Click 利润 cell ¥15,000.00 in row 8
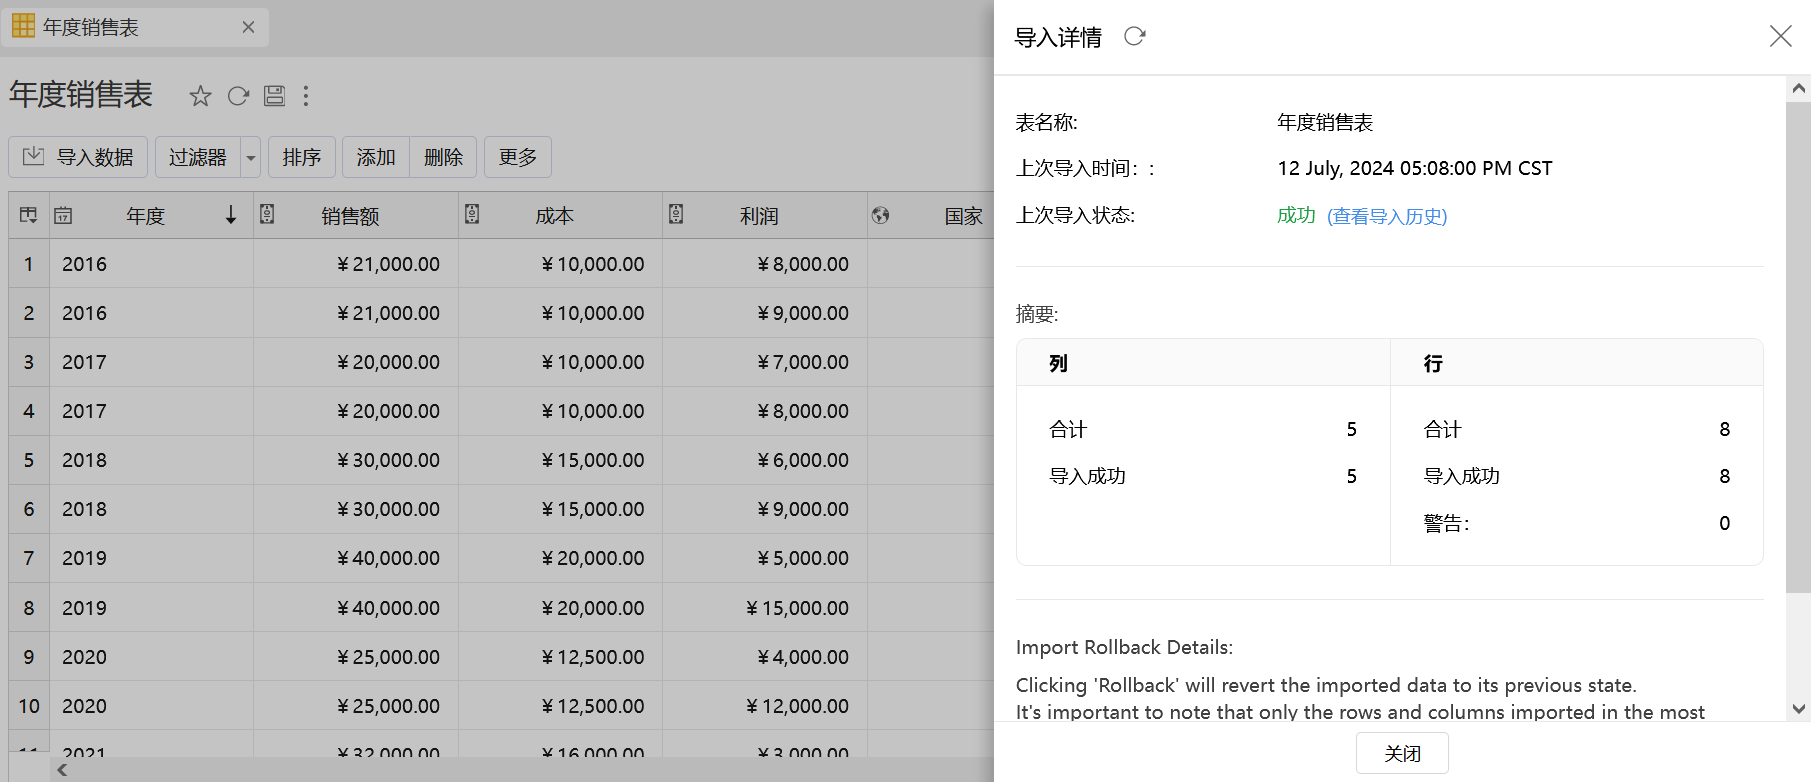Viewport: 1812px width, 782px height. point(765,608)
